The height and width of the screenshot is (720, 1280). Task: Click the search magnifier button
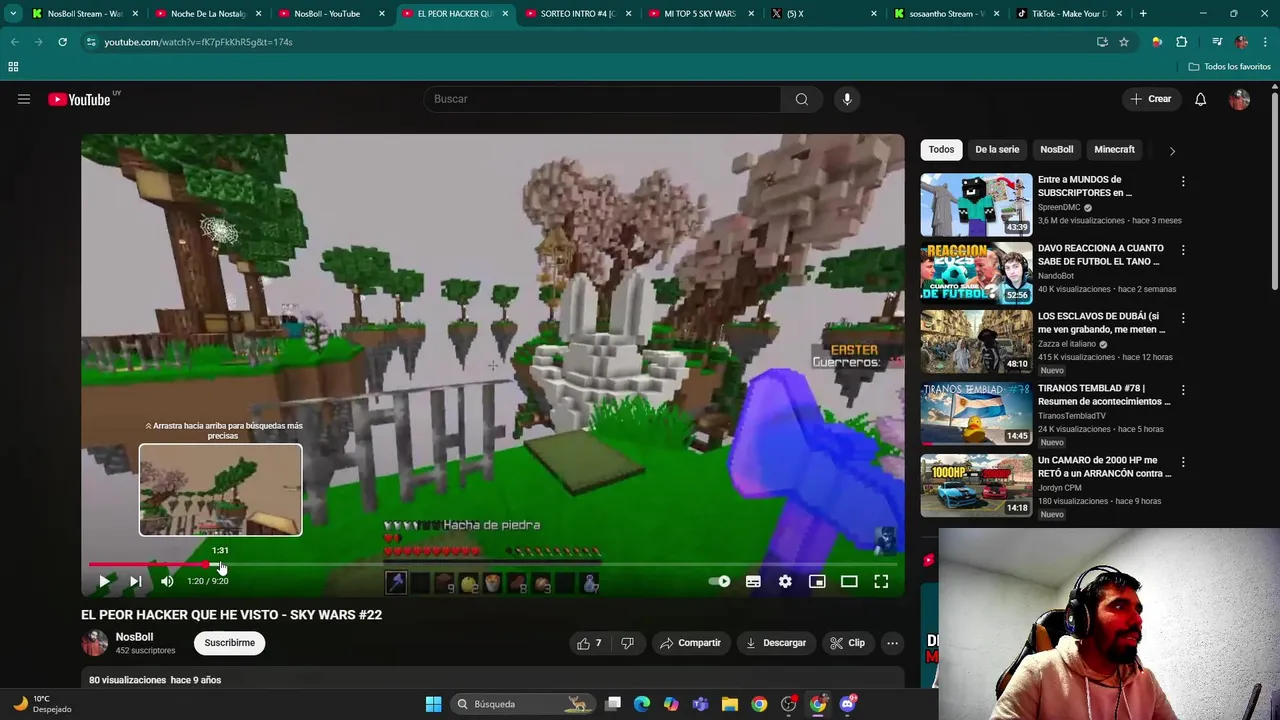802,99
